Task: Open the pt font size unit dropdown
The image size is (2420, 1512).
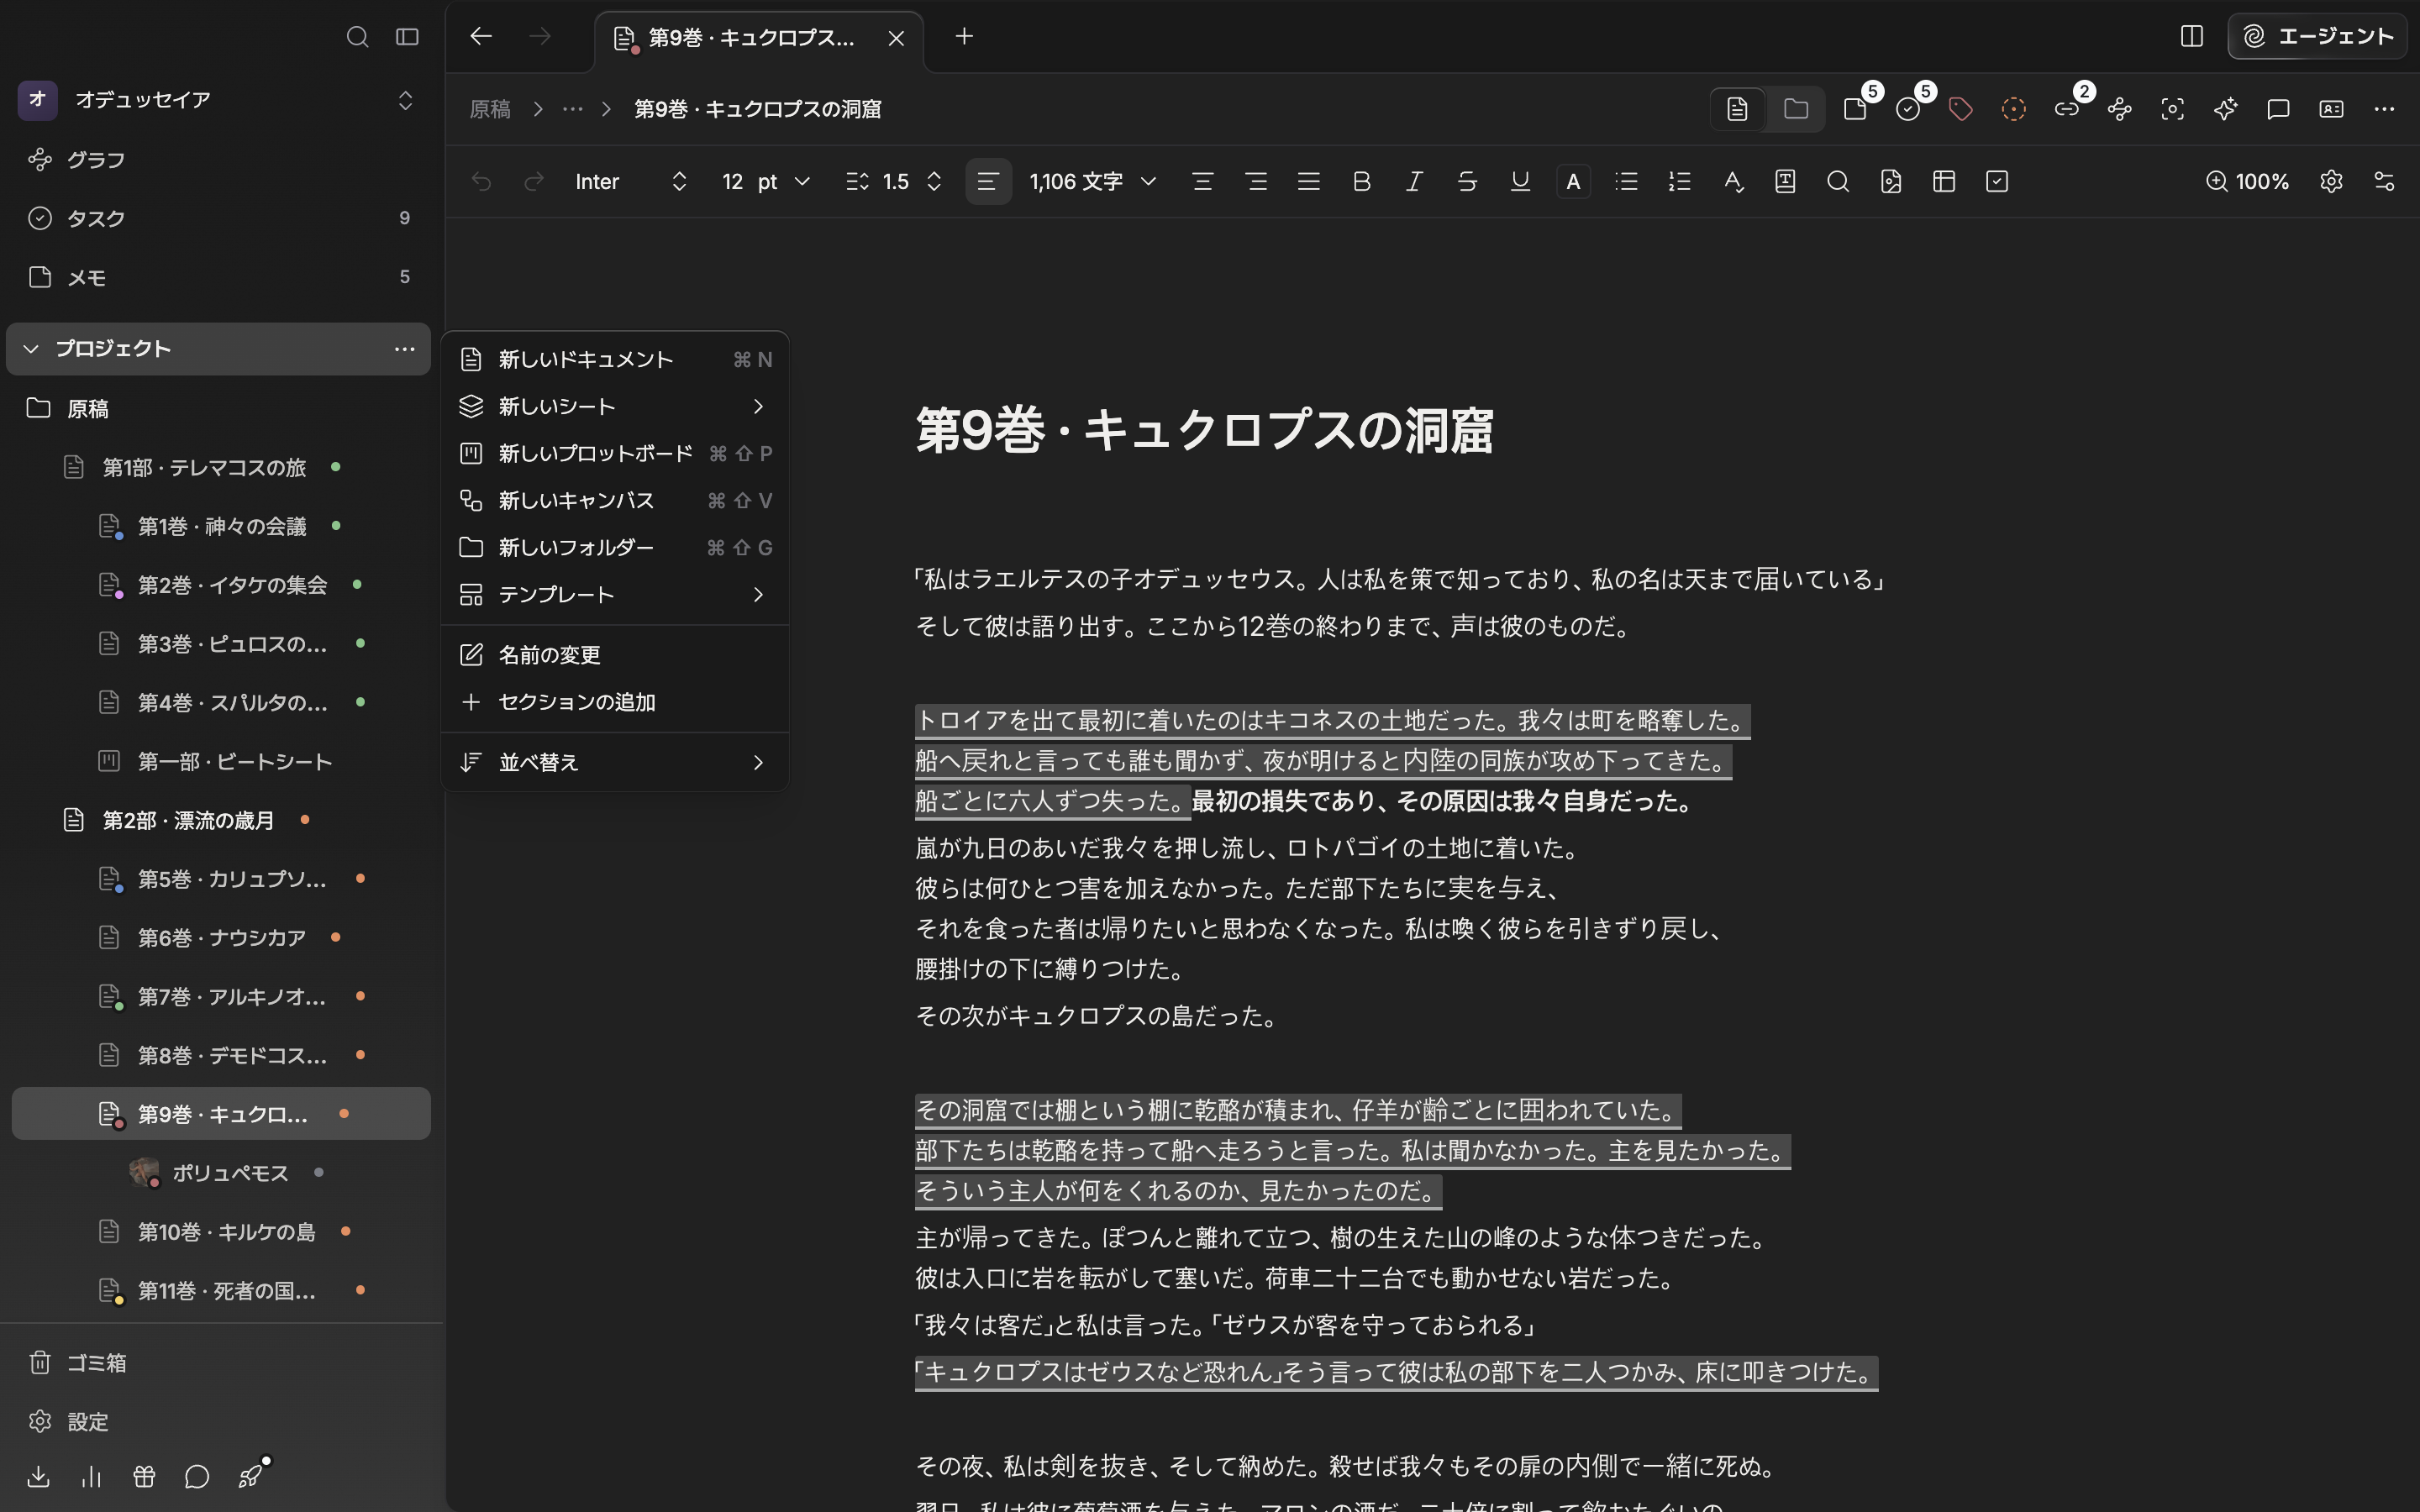Action: 783,181
